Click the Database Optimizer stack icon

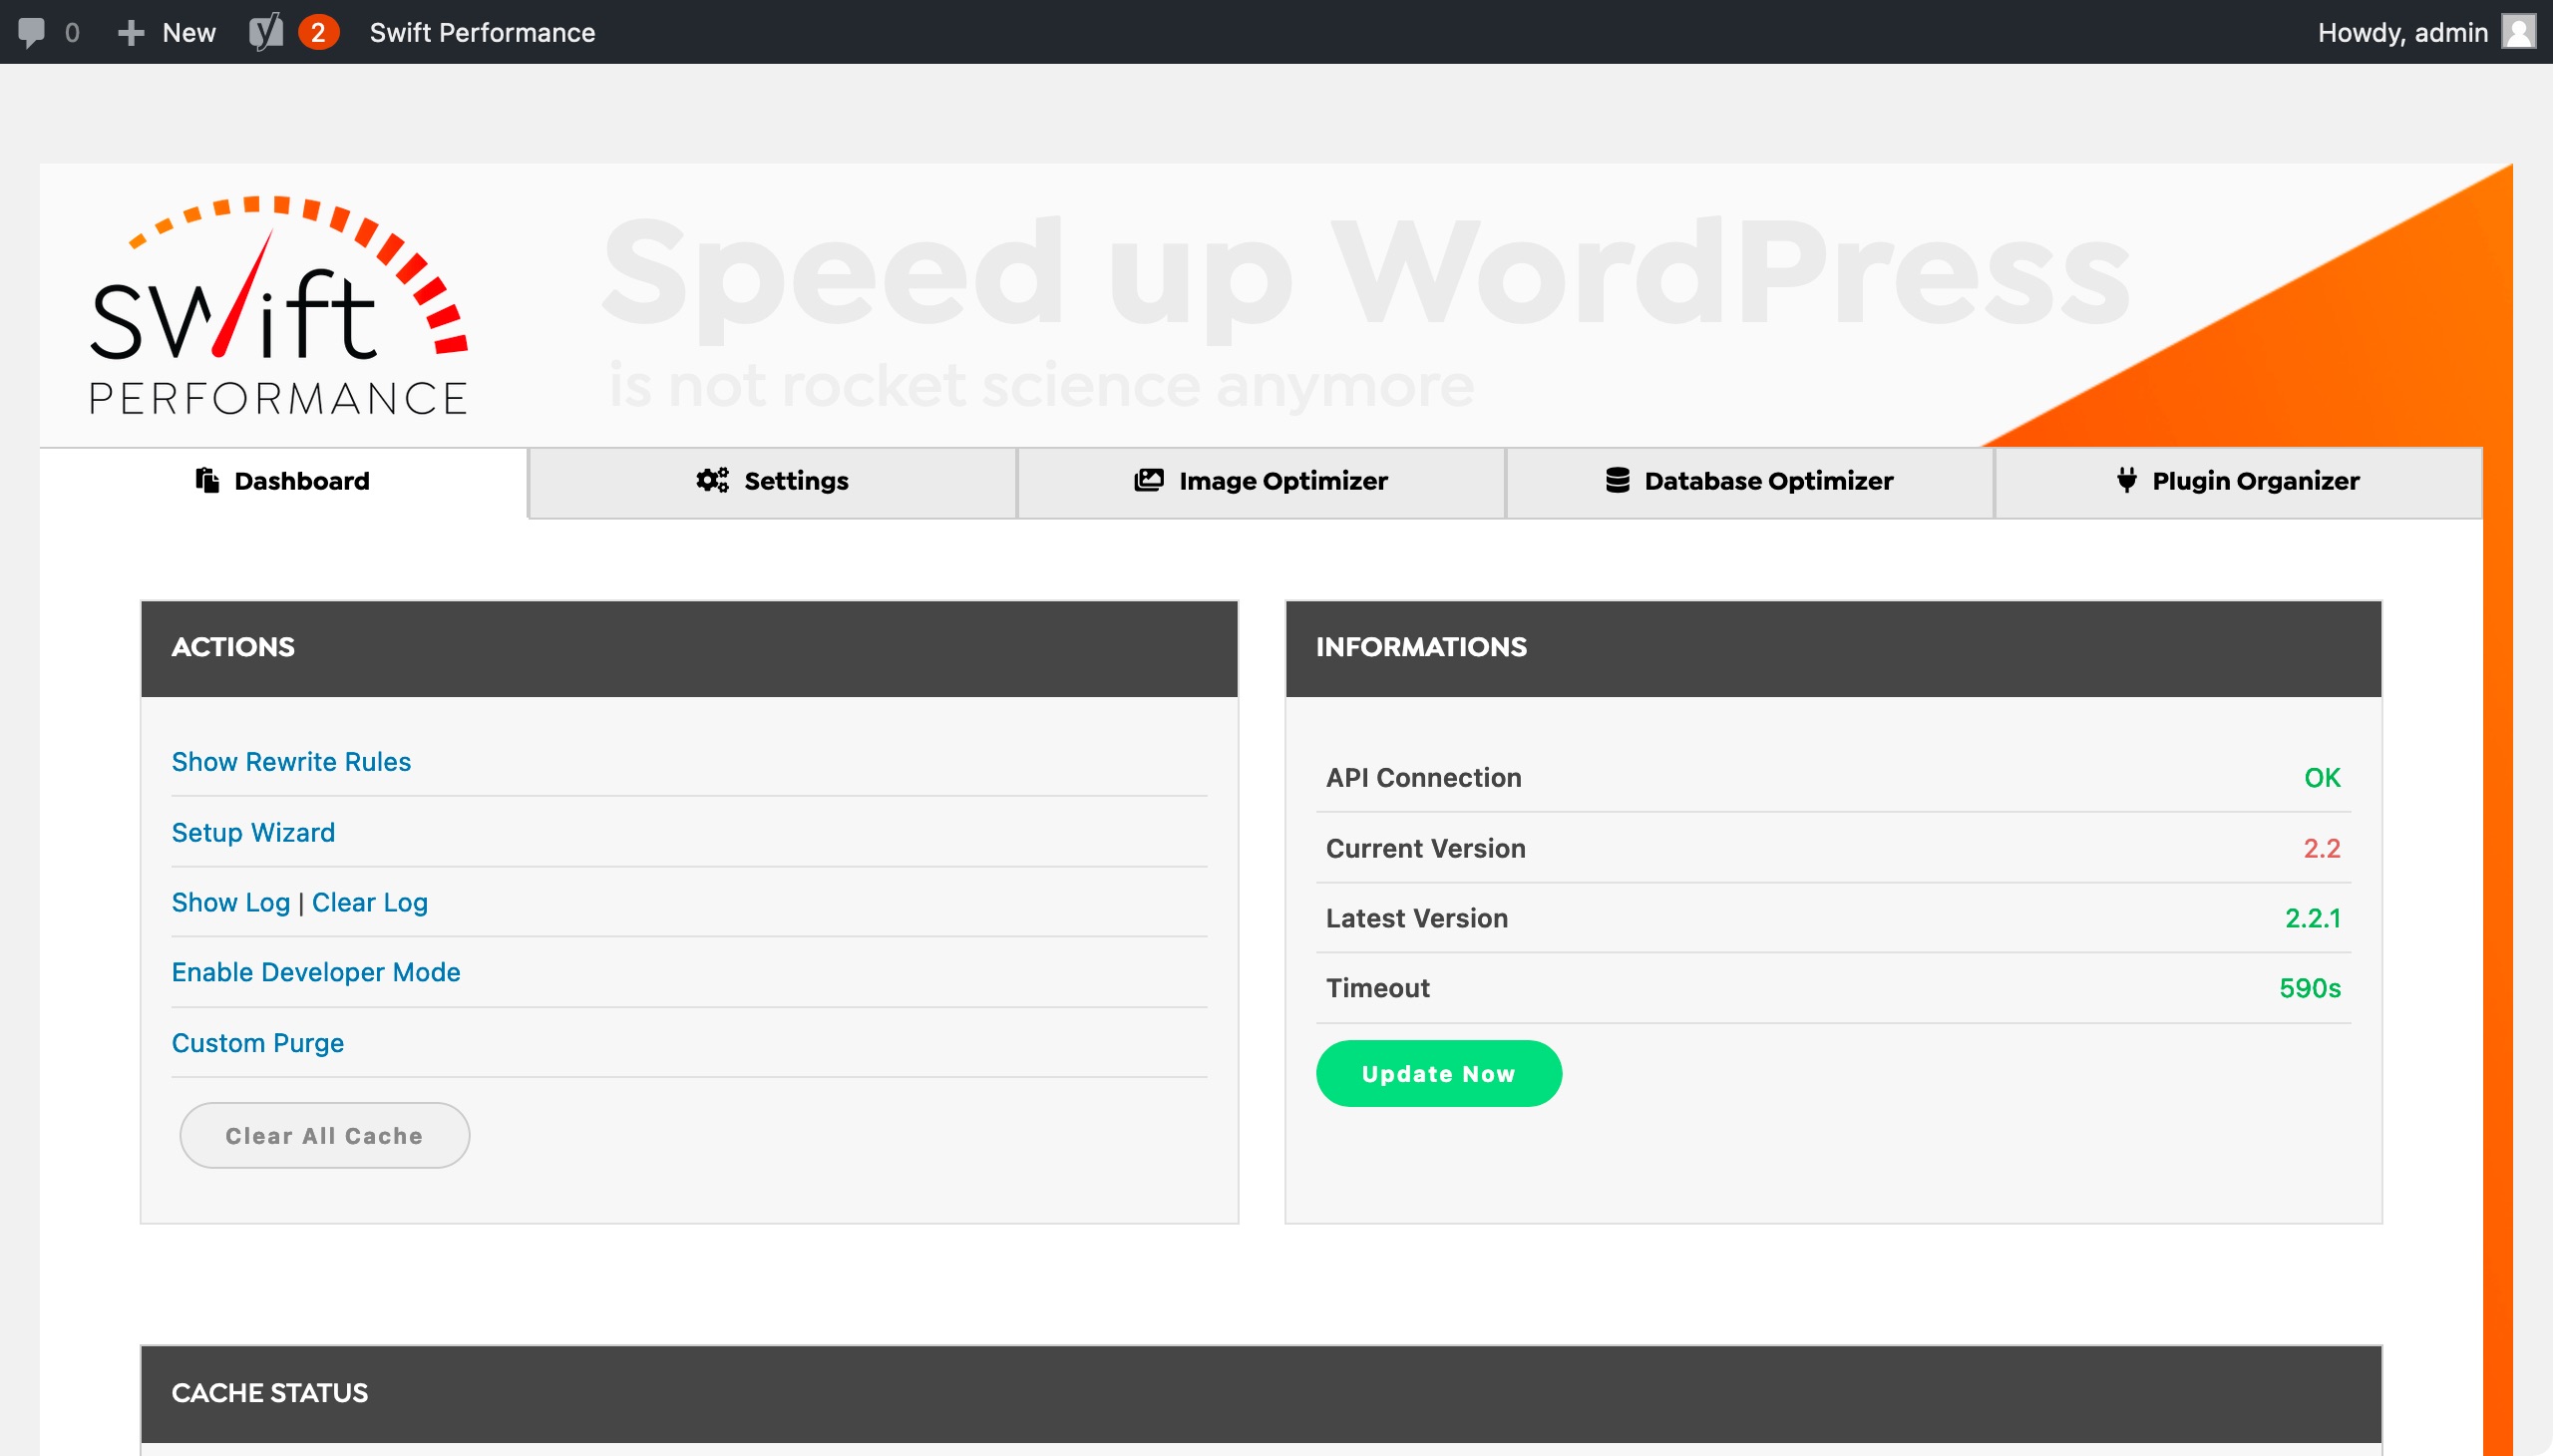tap(1617, 481)
